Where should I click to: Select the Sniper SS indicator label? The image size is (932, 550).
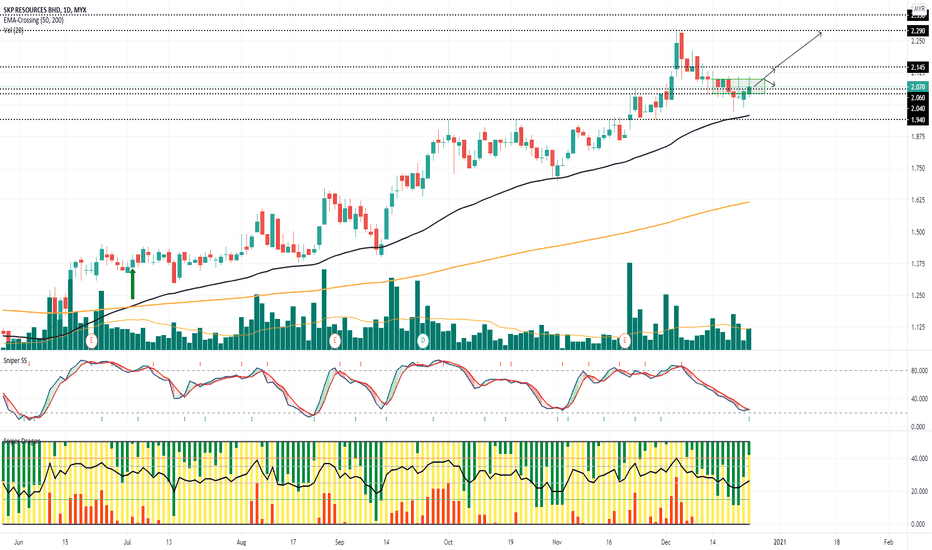[x=15, y=360]
